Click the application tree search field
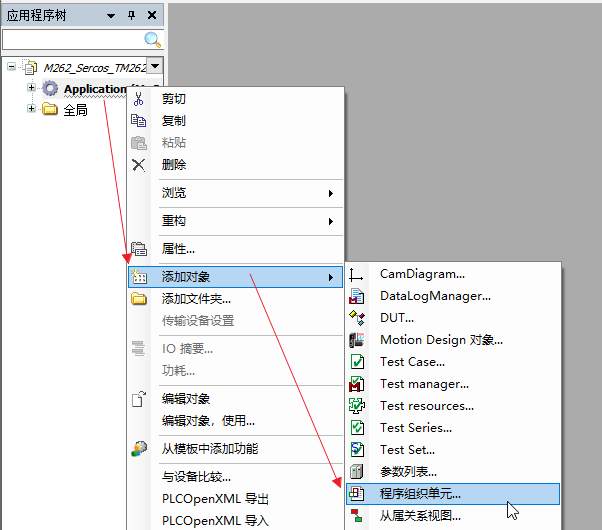Image resolution: width=602 pixels, height=530 pixels. point(72,40)
